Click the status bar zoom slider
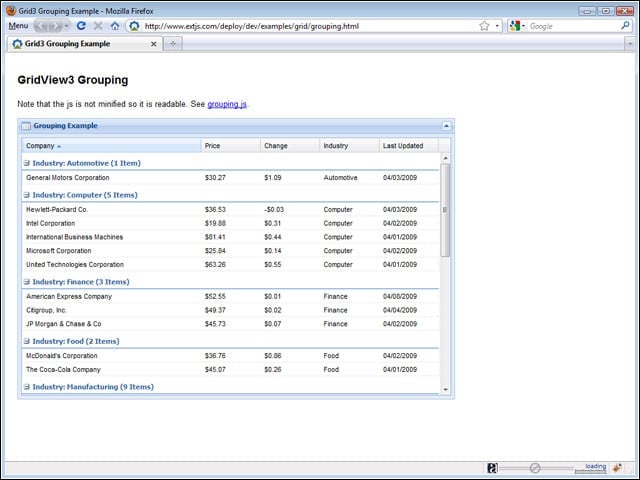Viewport: 640px width, 480px height. 536,468
